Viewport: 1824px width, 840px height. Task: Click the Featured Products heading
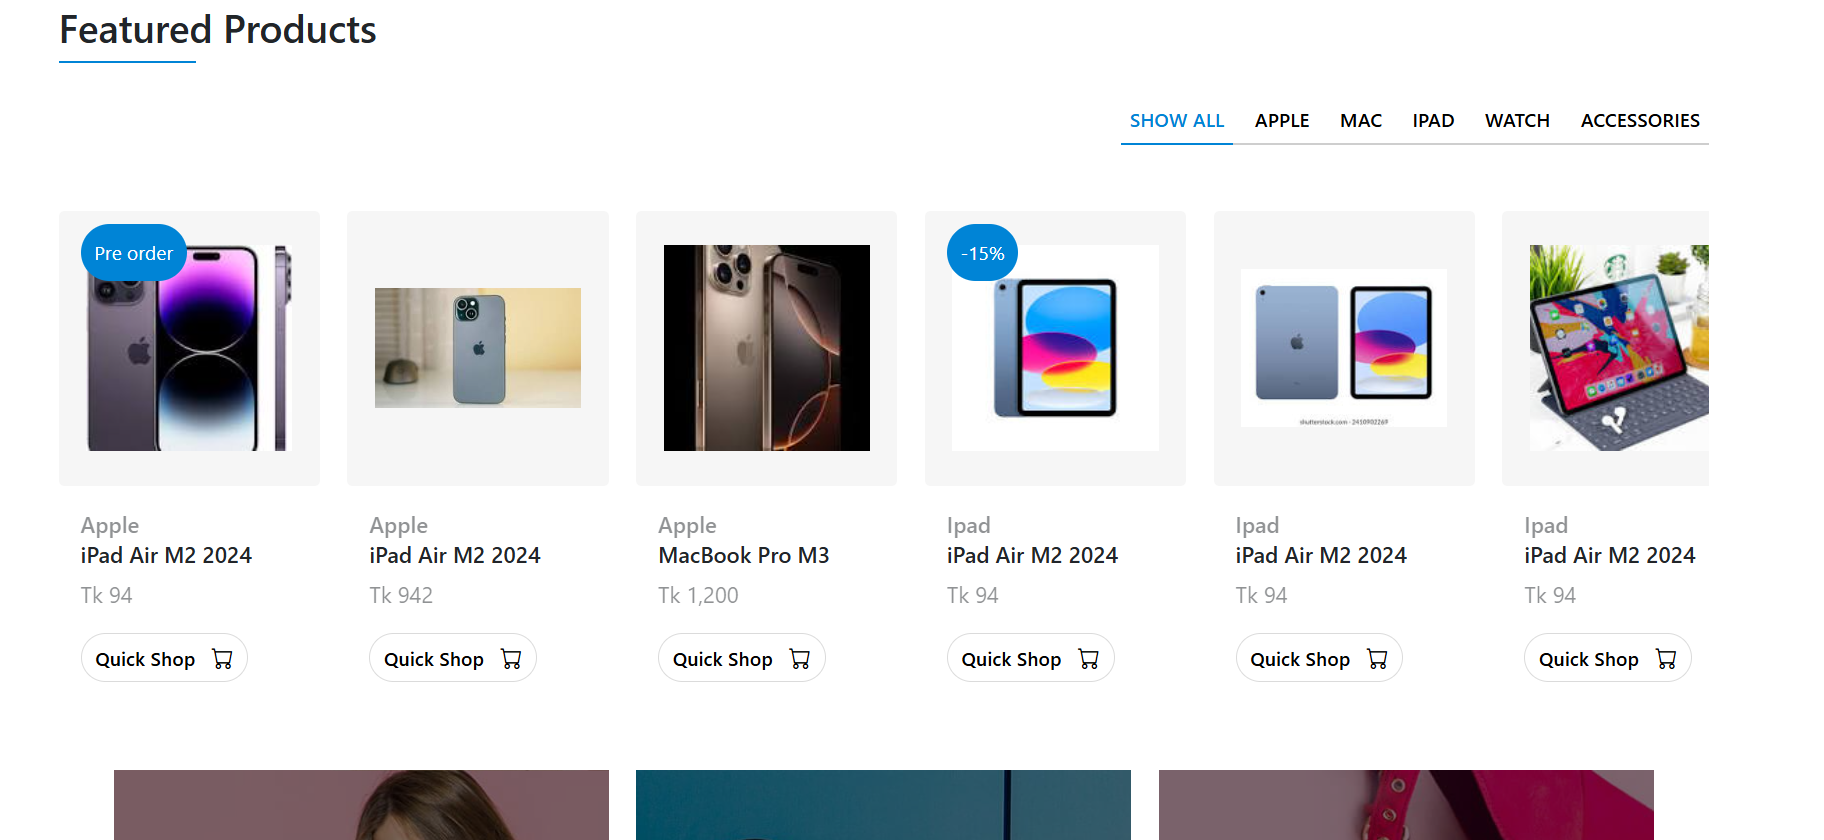click(218, 30)
